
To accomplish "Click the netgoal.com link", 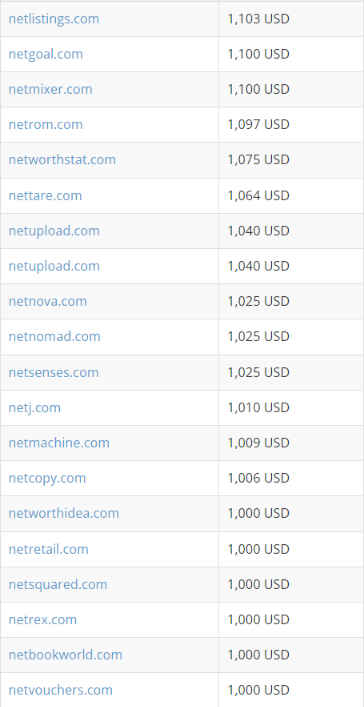I will pyautogui.click(x=46, y=55).
